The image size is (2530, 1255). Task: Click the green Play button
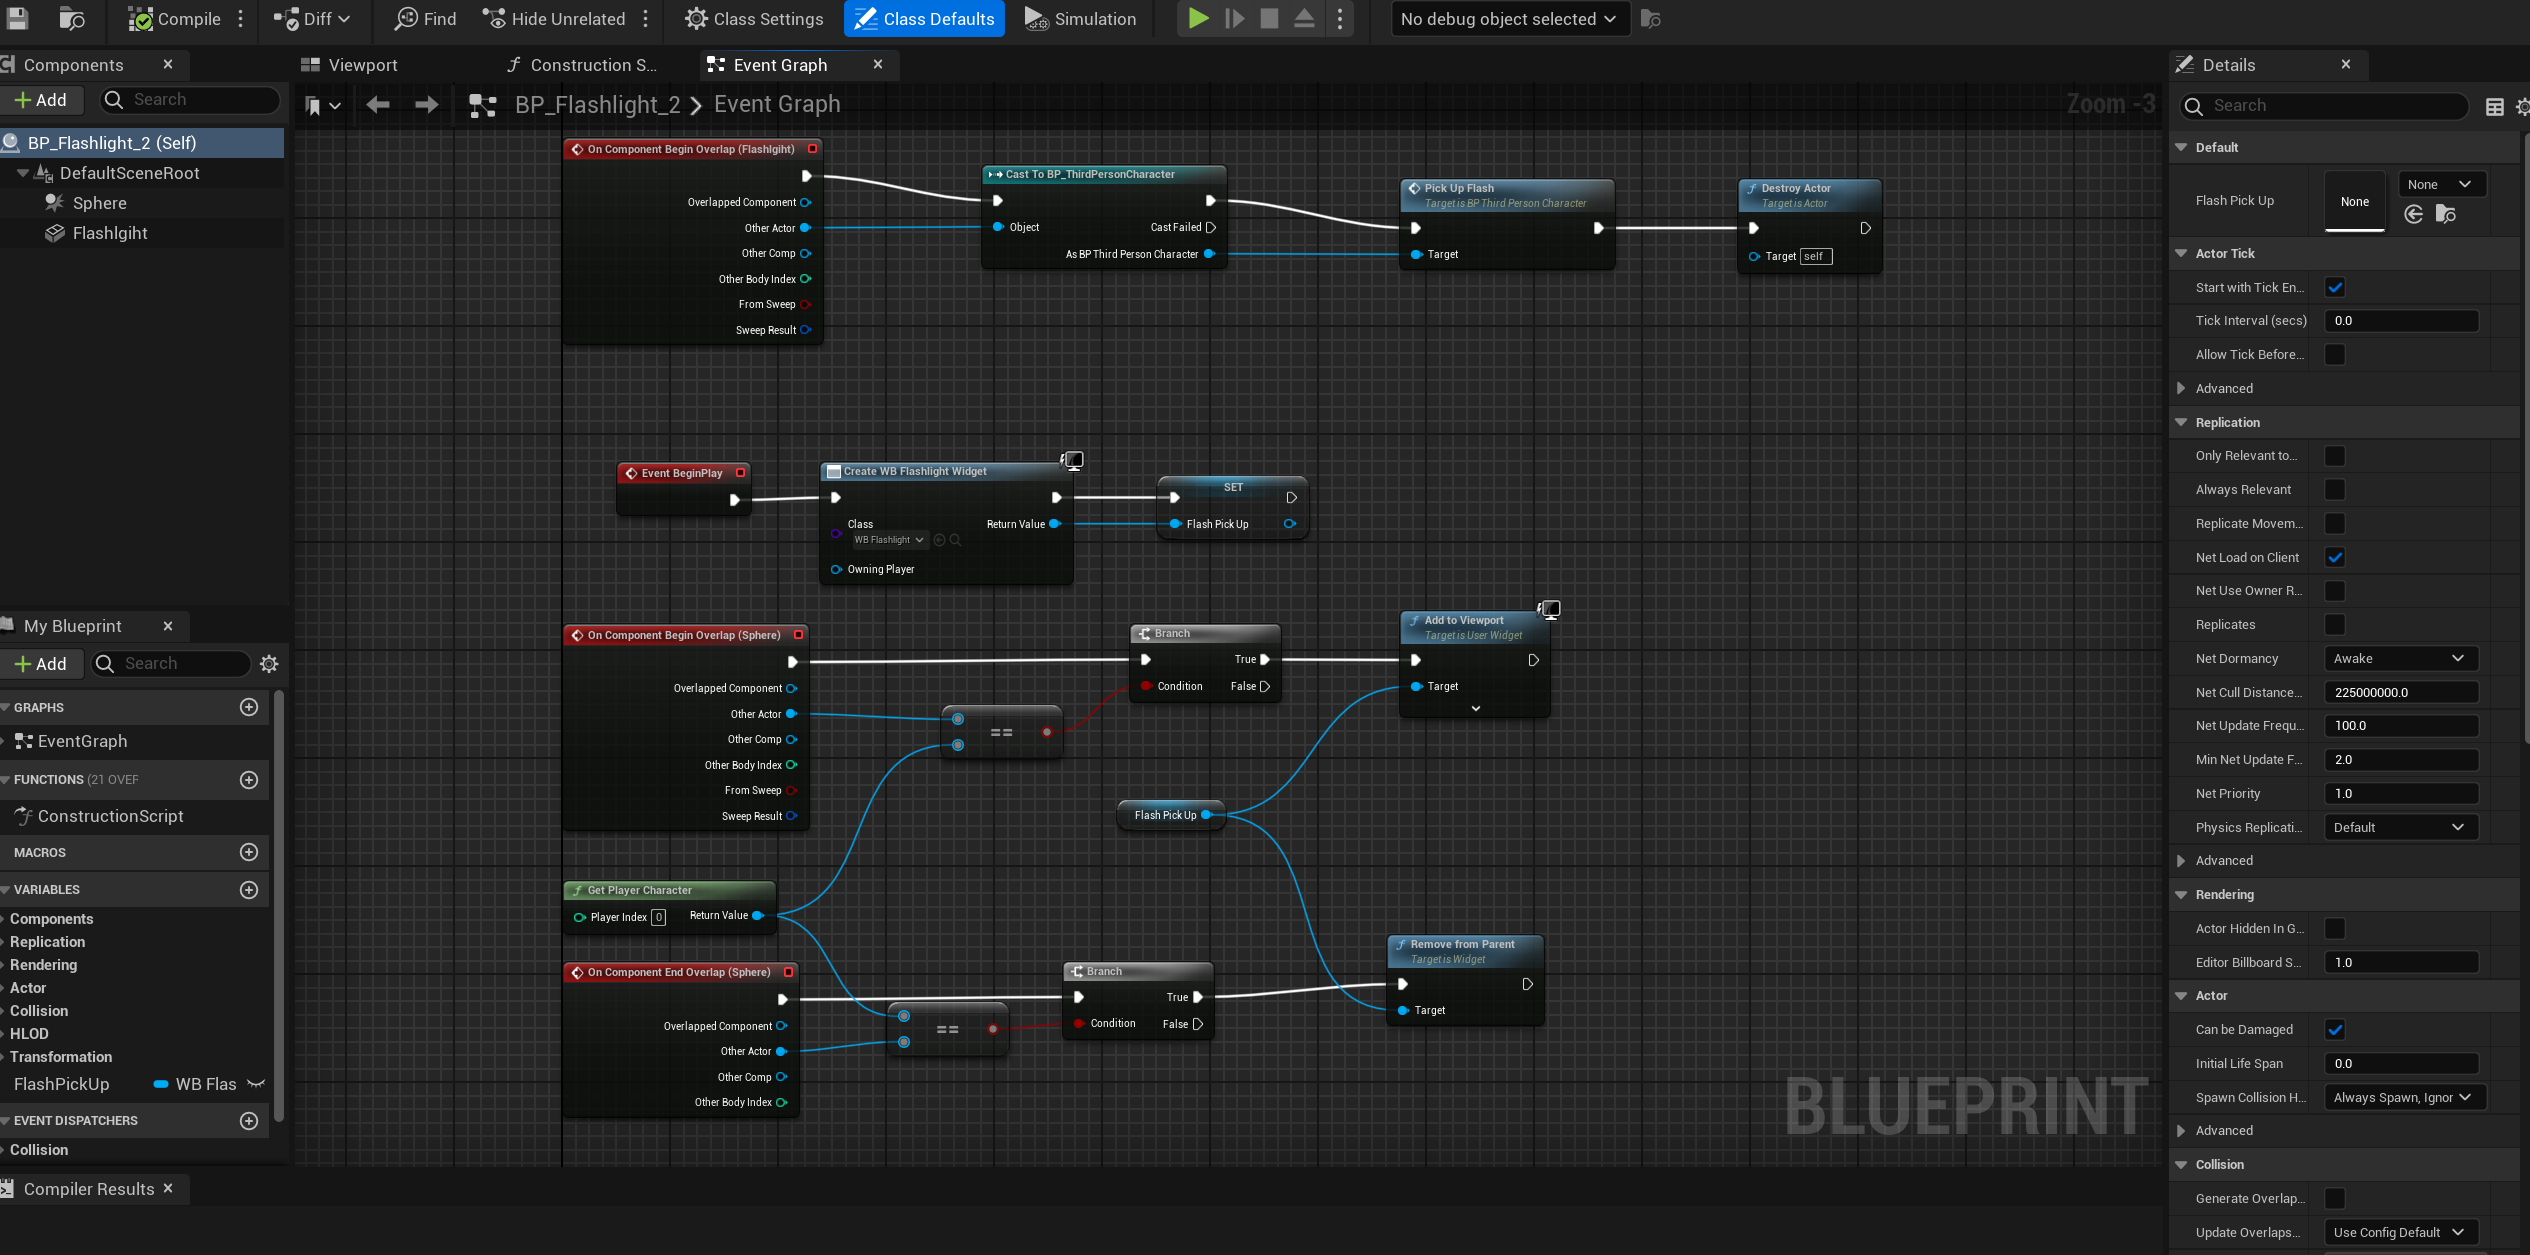pyautogui.click(x=1198, y=18)
